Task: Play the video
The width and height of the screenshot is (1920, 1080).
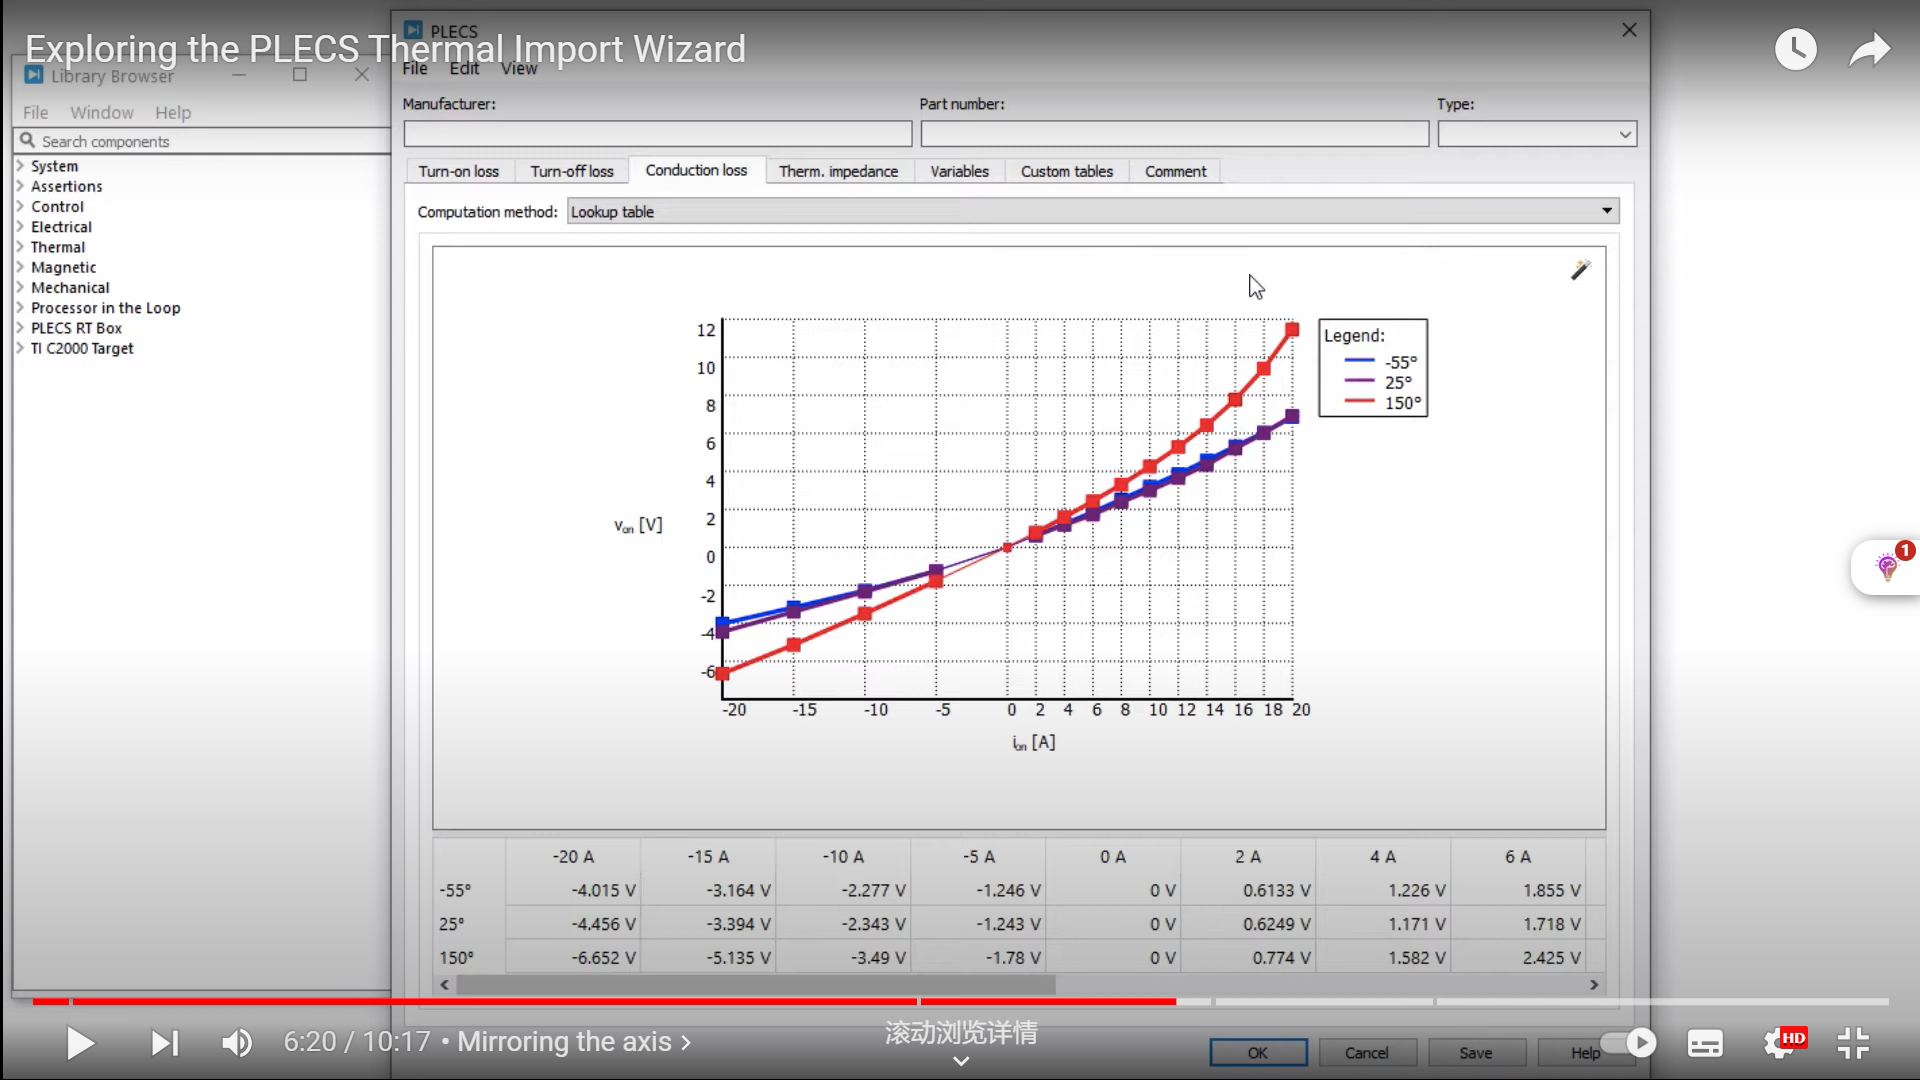Action: pos(80,1043)
